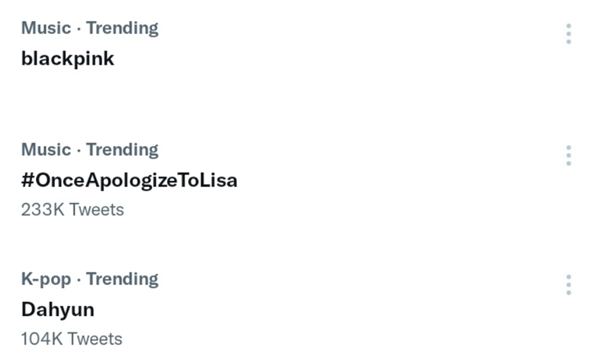This screenshot has width=589, height=363.
Task: Click the word 'Music' above blackpink
Action: coord(46,28)
